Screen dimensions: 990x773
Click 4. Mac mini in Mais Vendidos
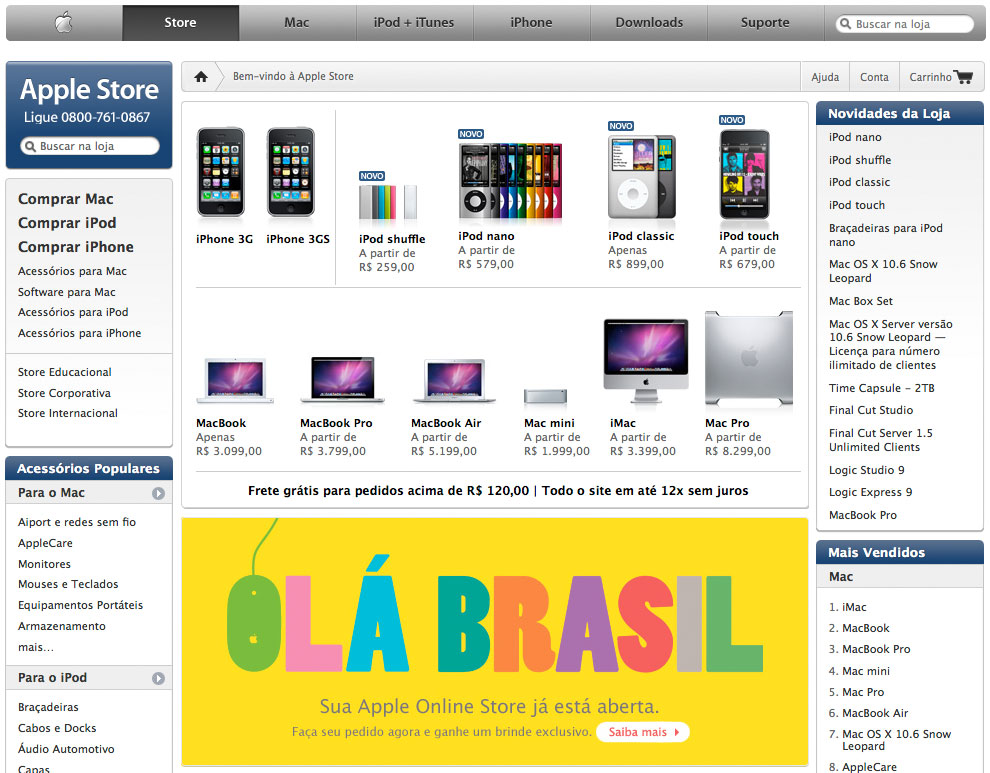859,671
